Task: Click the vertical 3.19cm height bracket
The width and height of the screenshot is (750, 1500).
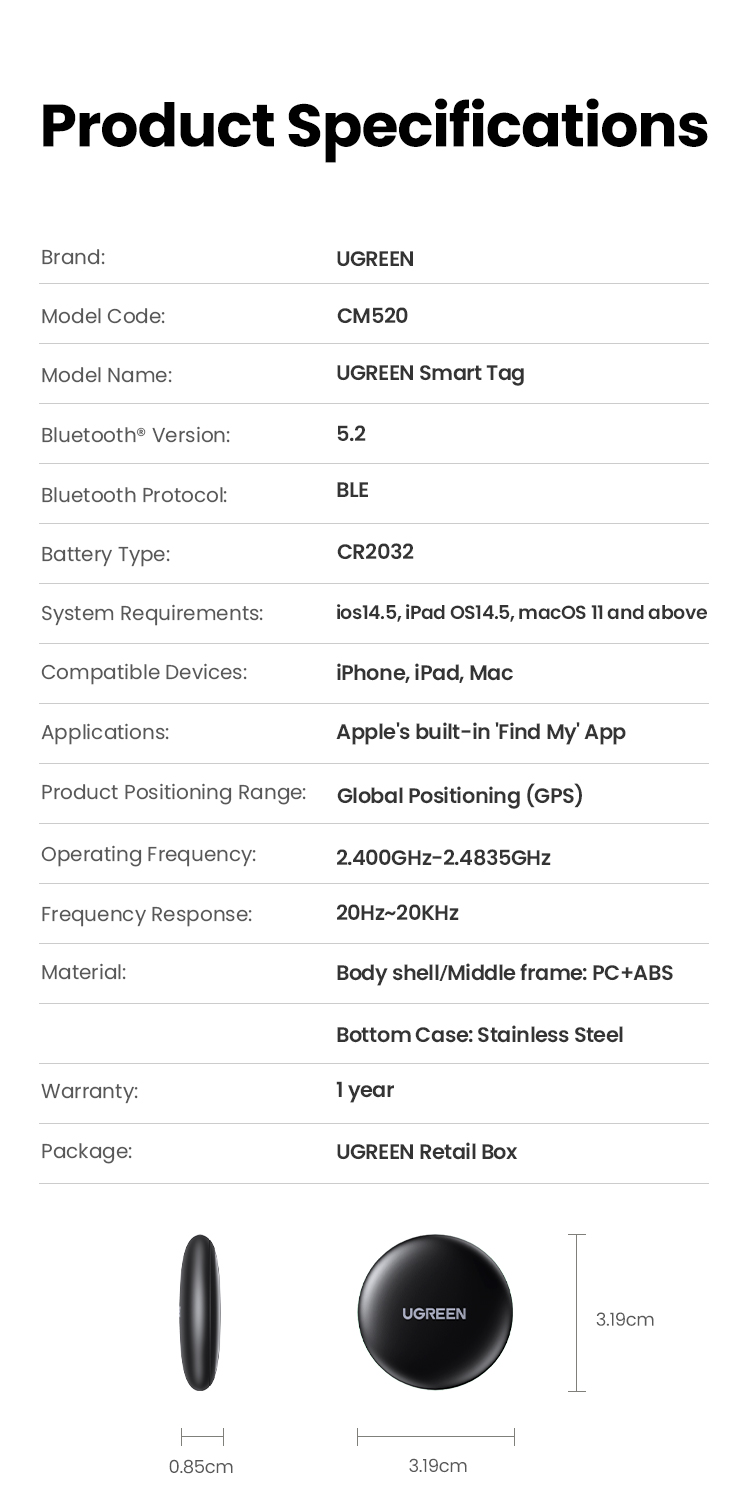Action: pos(577,1313)
